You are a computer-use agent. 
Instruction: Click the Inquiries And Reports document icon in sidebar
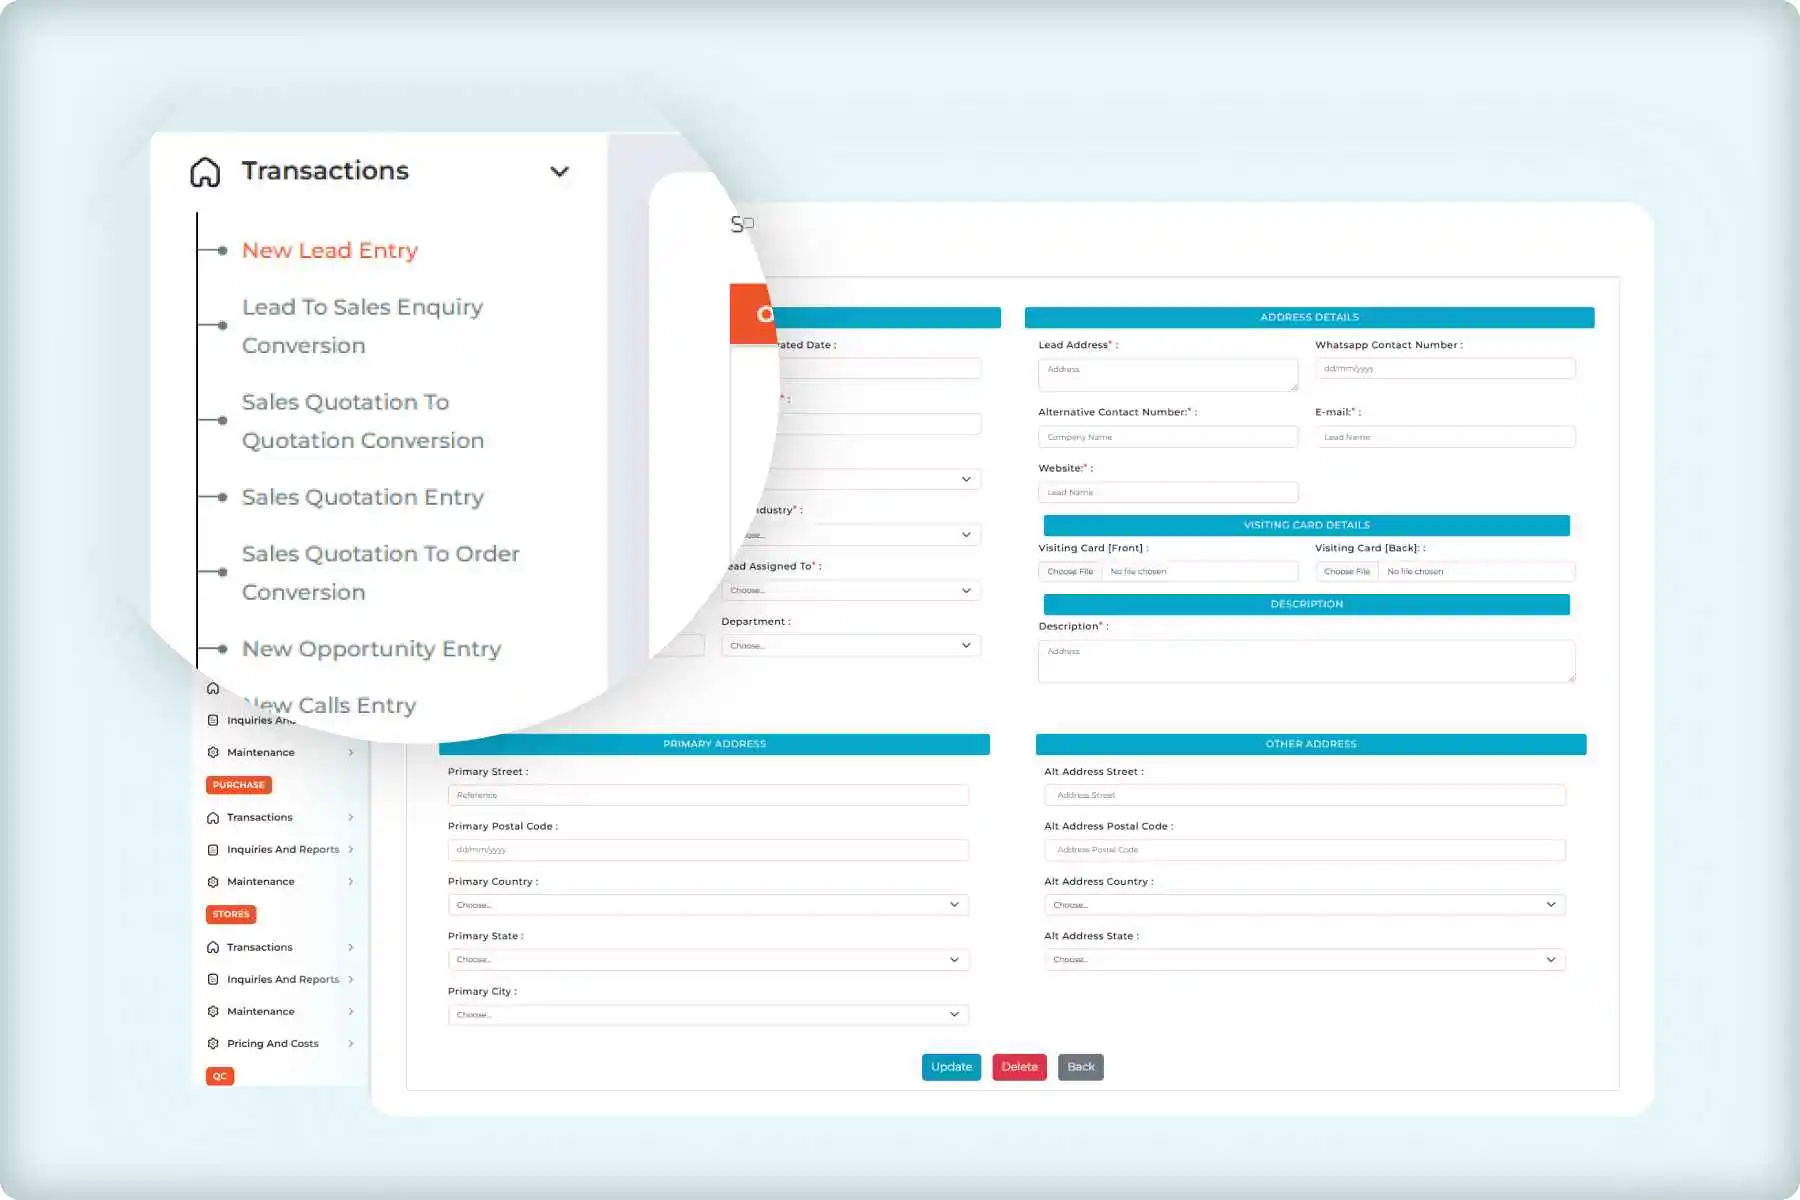(x=212, y=719)
